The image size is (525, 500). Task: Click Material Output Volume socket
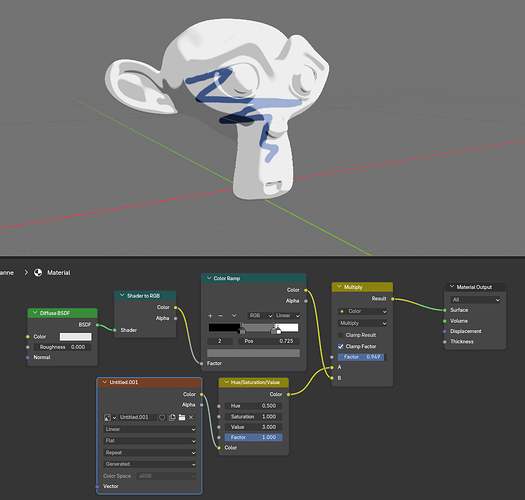pos(445,321)
